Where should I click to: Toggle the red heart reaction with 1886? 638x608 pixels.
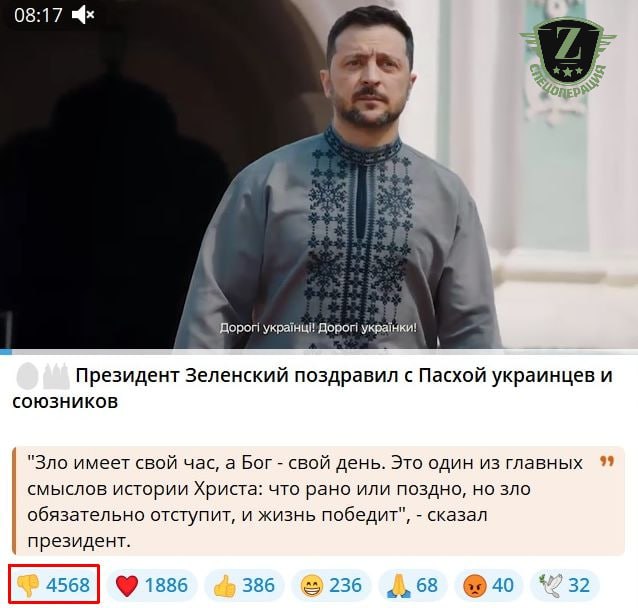point(152,585)
